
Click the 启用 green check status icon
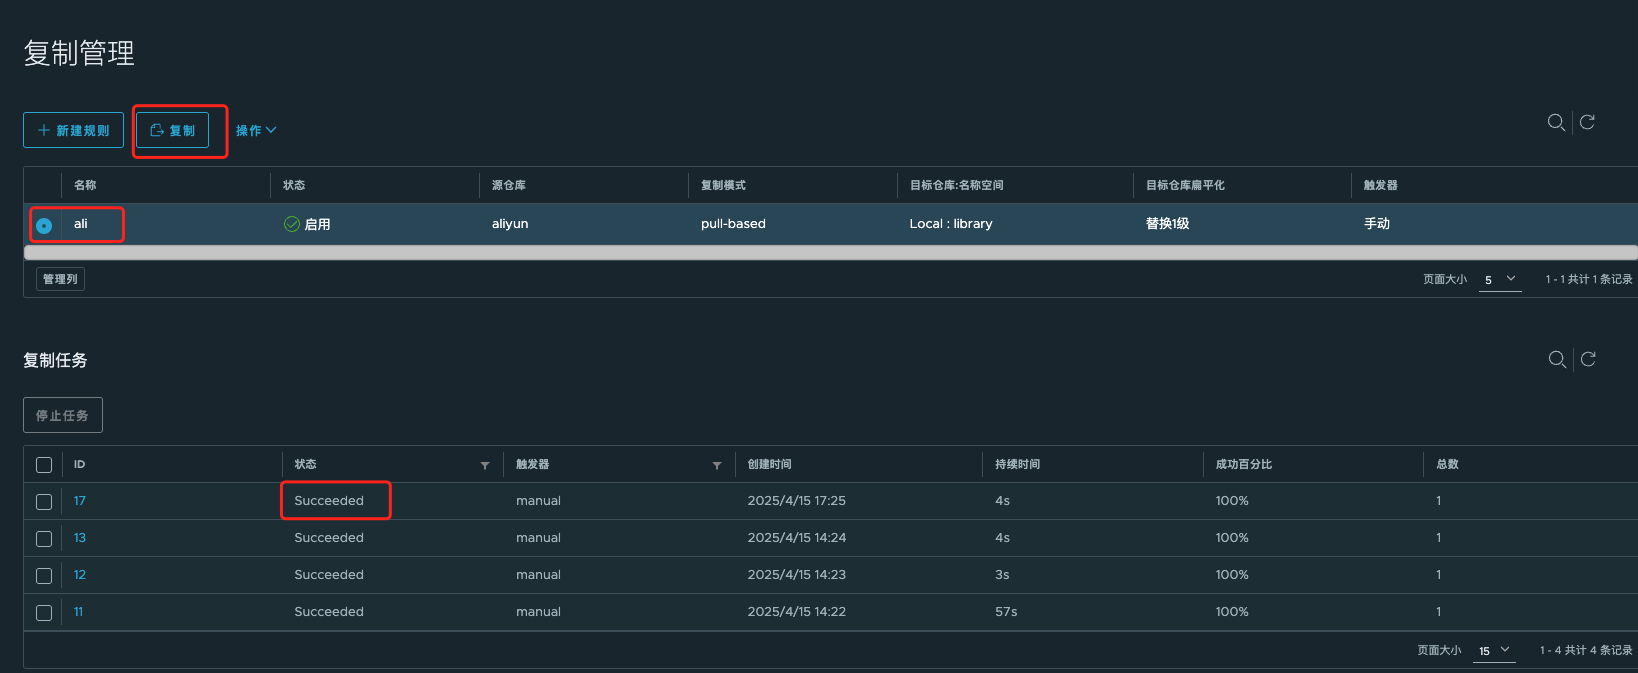[292, 224]
